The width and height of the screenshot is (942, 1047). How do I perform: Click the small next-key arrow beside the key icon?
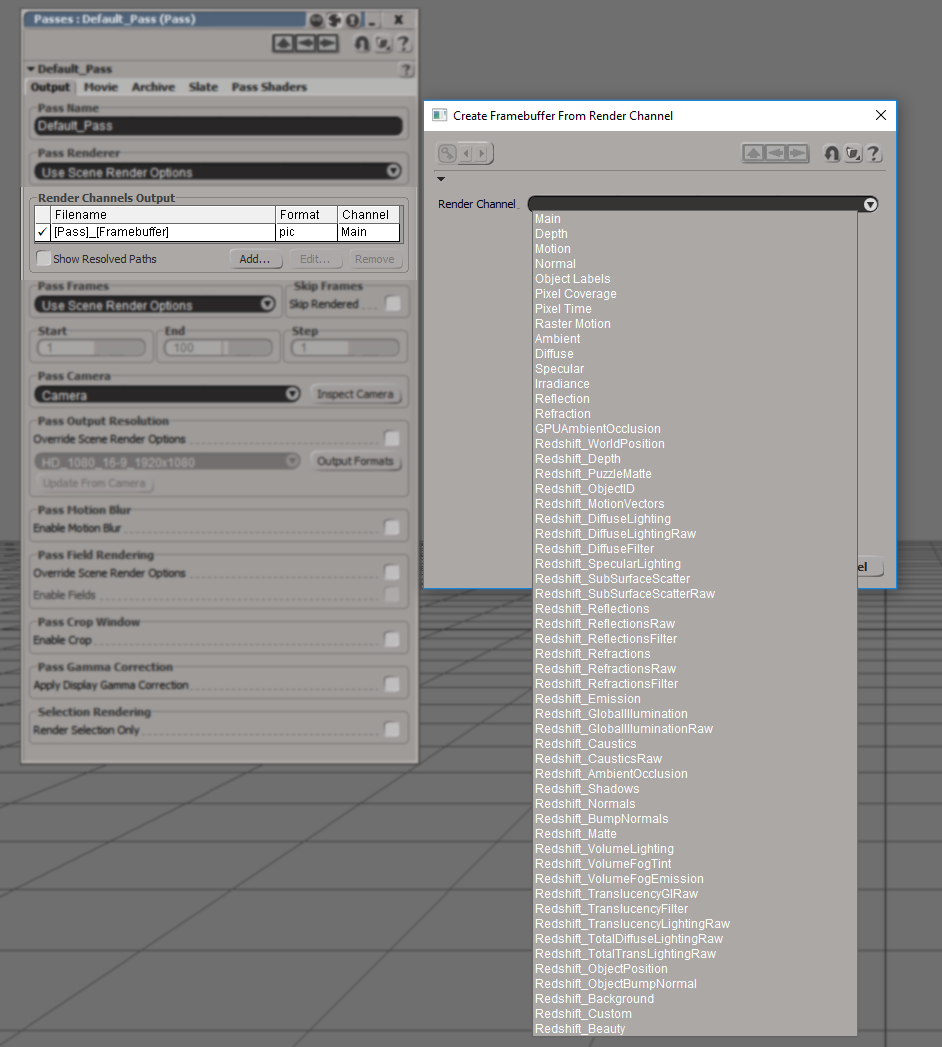click(x=481, y=154)
